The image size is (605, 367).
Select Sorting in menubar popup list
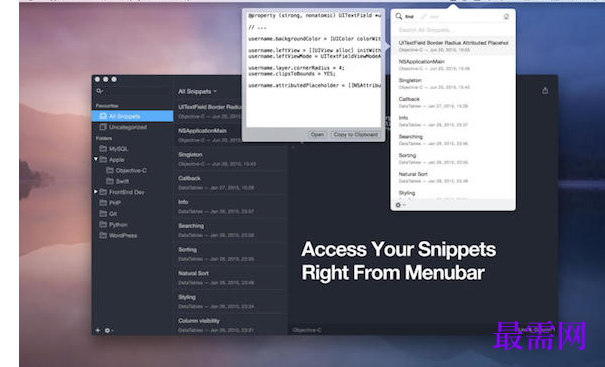tap(453, 158)
